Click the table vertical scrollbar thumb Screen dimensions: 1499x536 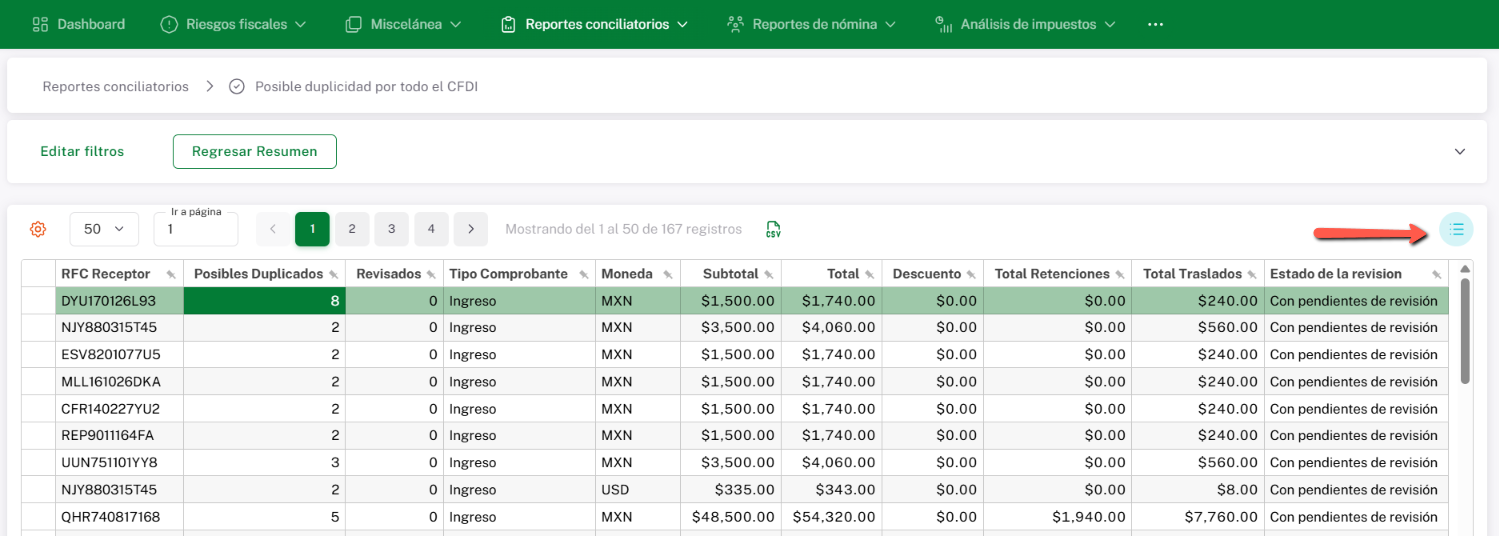pos(1465,330)
